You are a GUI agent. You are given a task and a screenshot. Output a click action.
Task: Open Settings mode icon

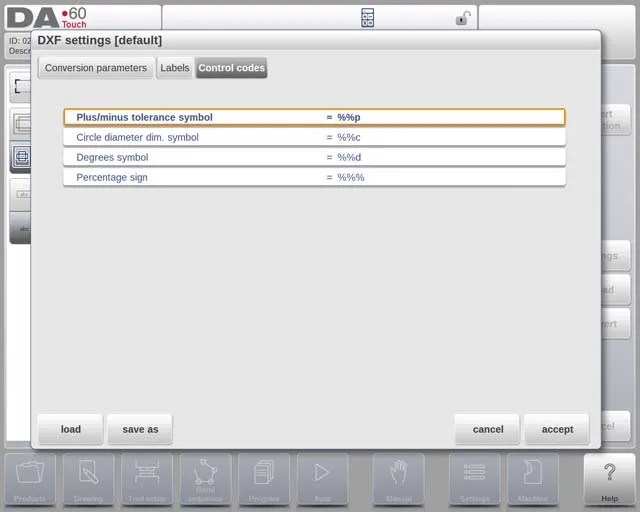474,479
